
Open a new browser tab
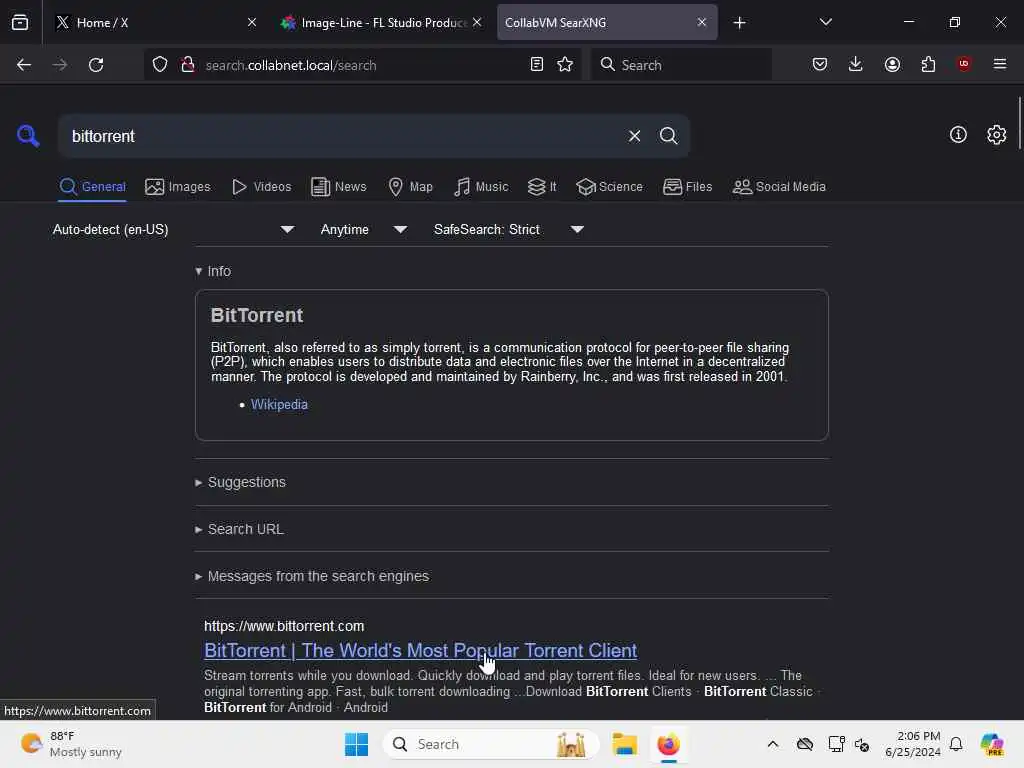(739, 23)
